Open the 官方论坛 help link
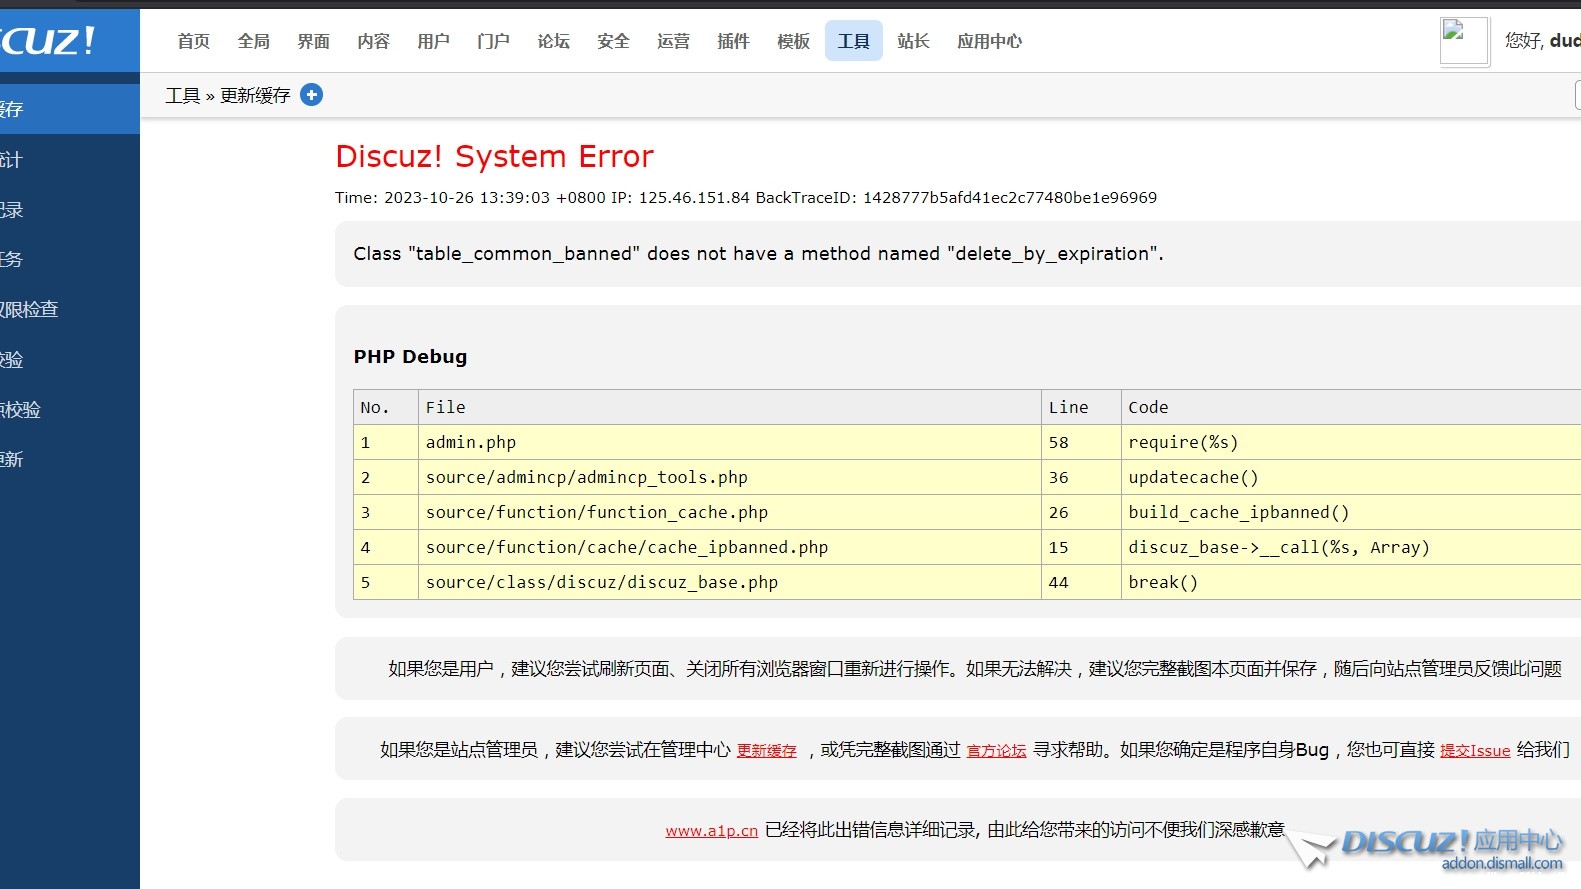The height and width of the screenshot is (889, 1581). (996, 751)
